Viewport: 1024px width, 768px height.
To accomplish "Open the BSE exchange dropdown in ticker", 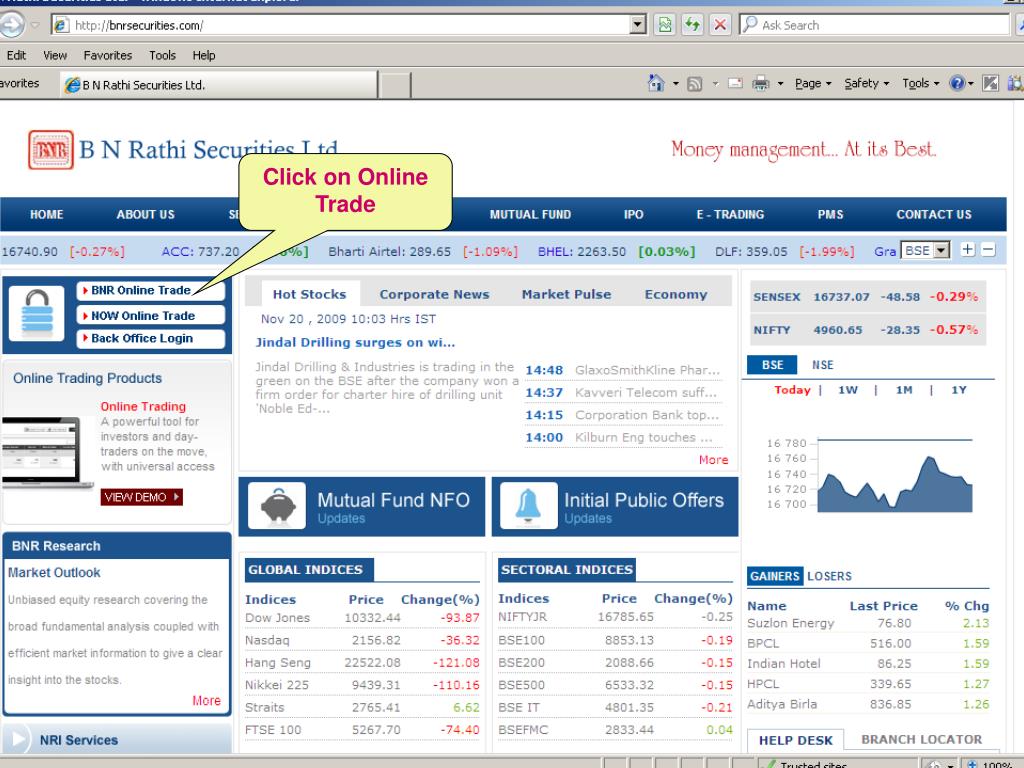I will (x=925, y=250).
